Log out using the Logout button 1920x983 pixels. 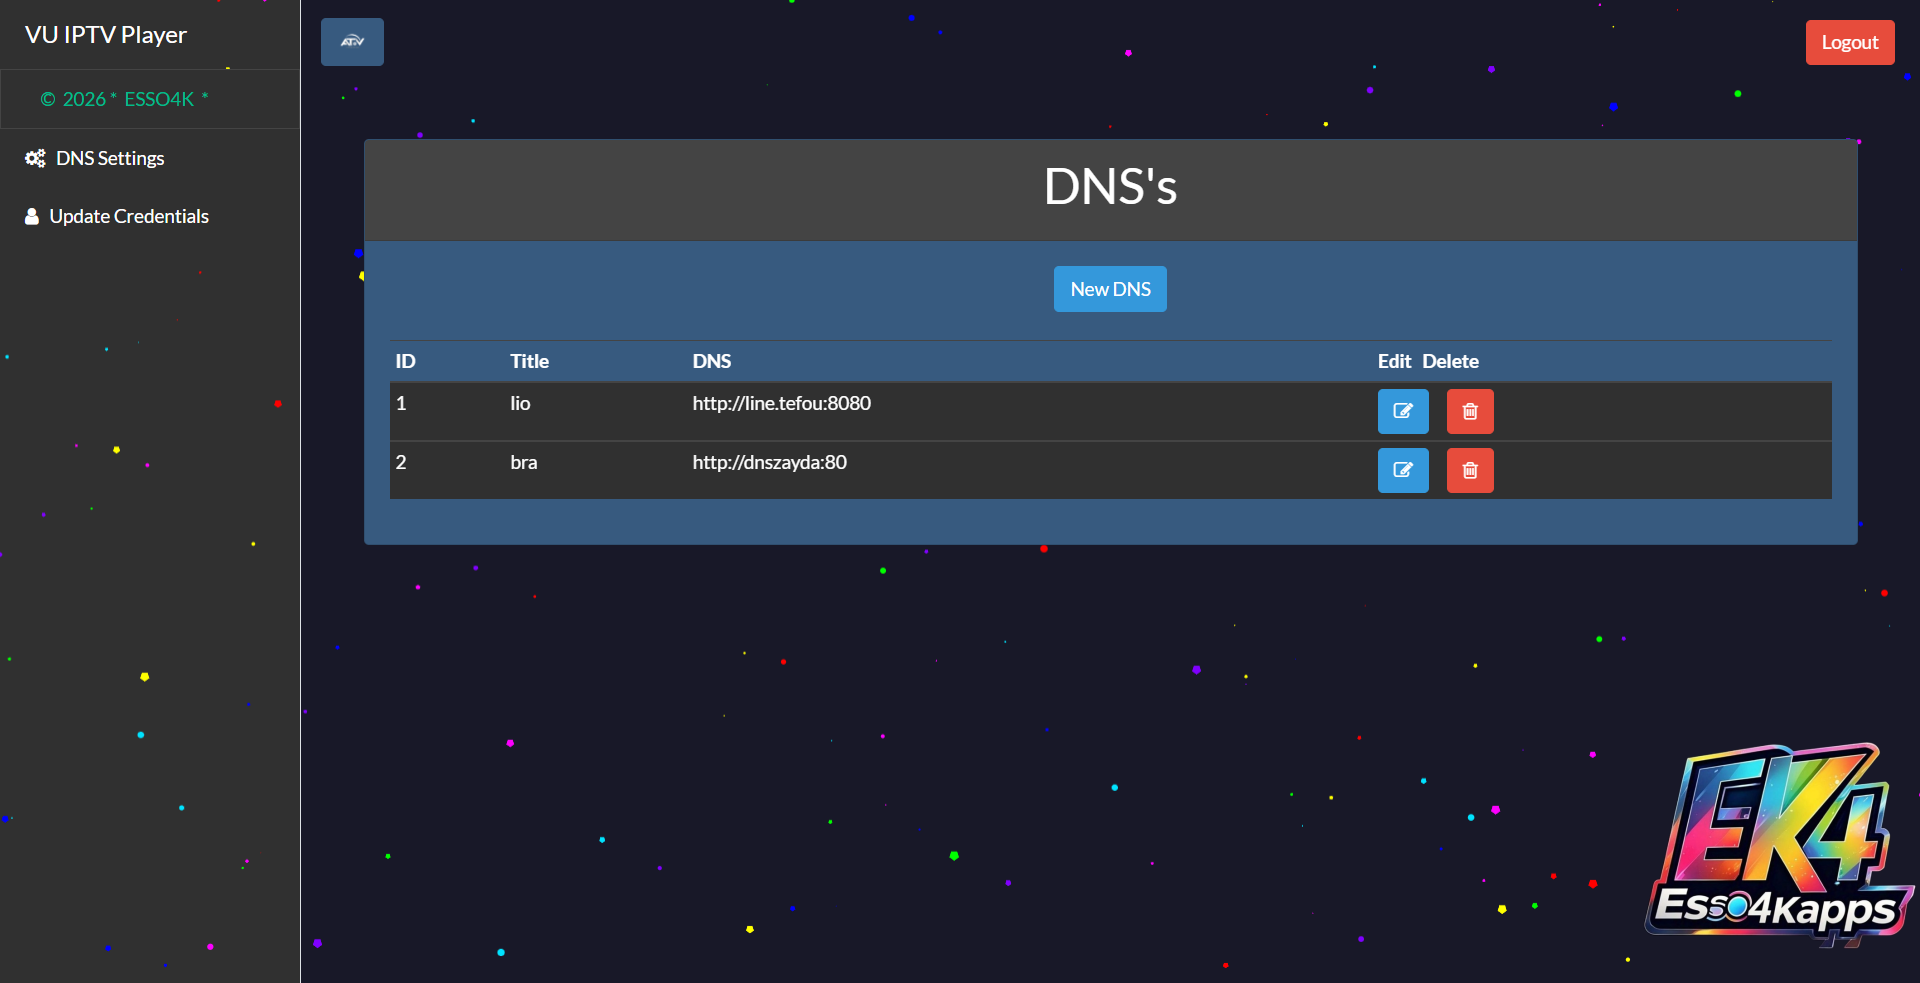[x=1849, y=43]
